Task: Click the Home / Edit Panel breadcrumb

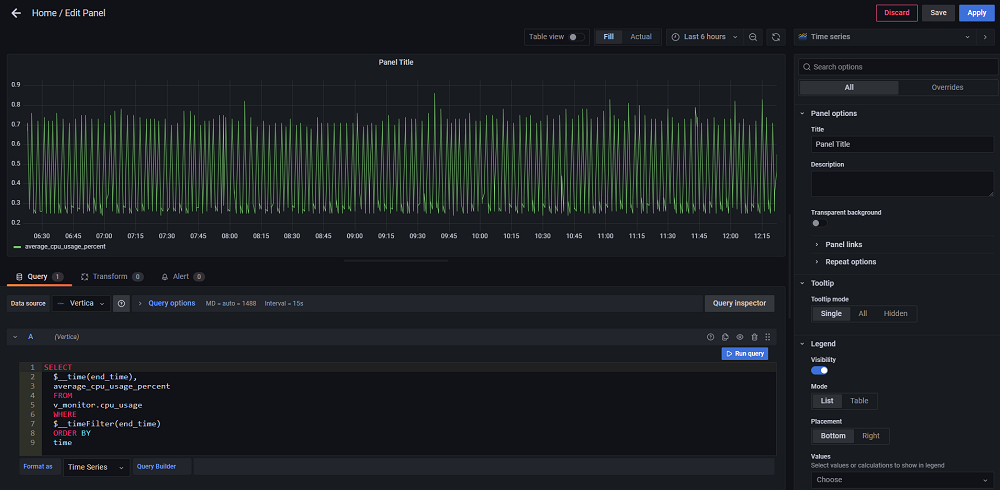Action: point(69,13)
